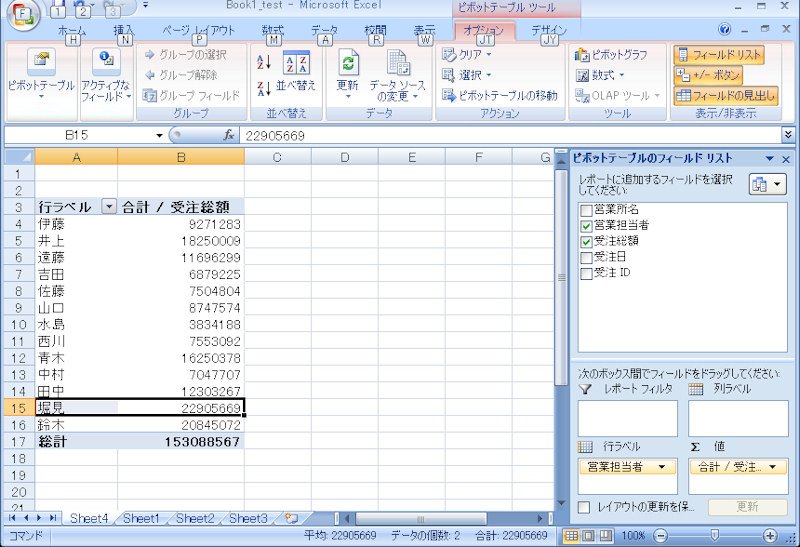Check the 営業所名 field checkbox
The width and height of the screenshot is (800, 547).
[x=586, y=210]
